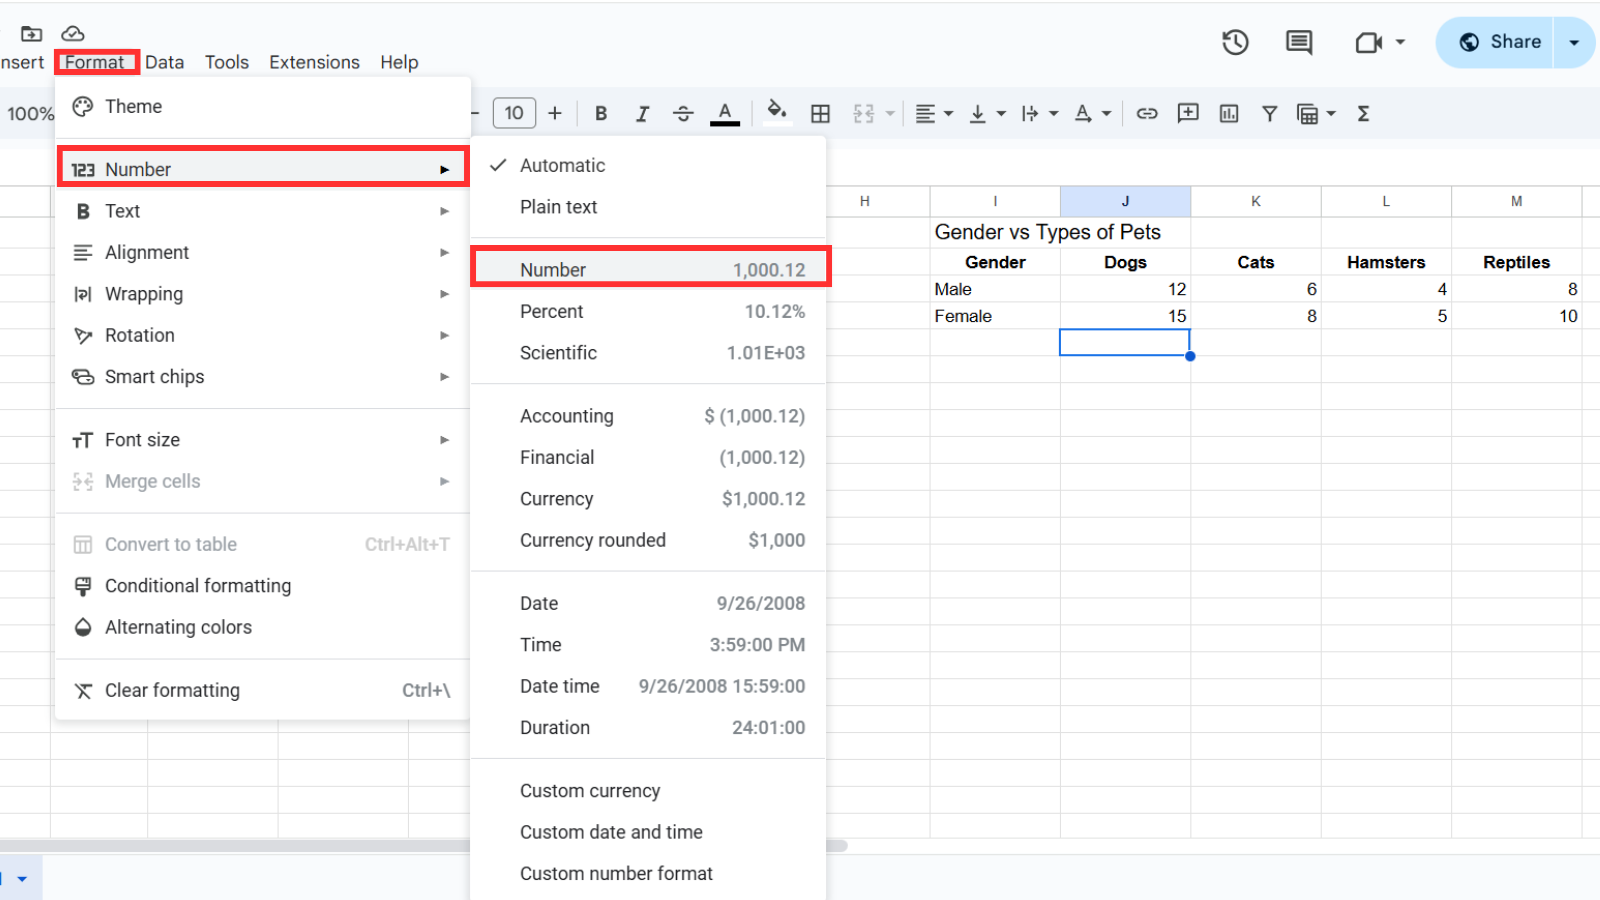
Task: Open Custom number format option
Action: [649, 874]
